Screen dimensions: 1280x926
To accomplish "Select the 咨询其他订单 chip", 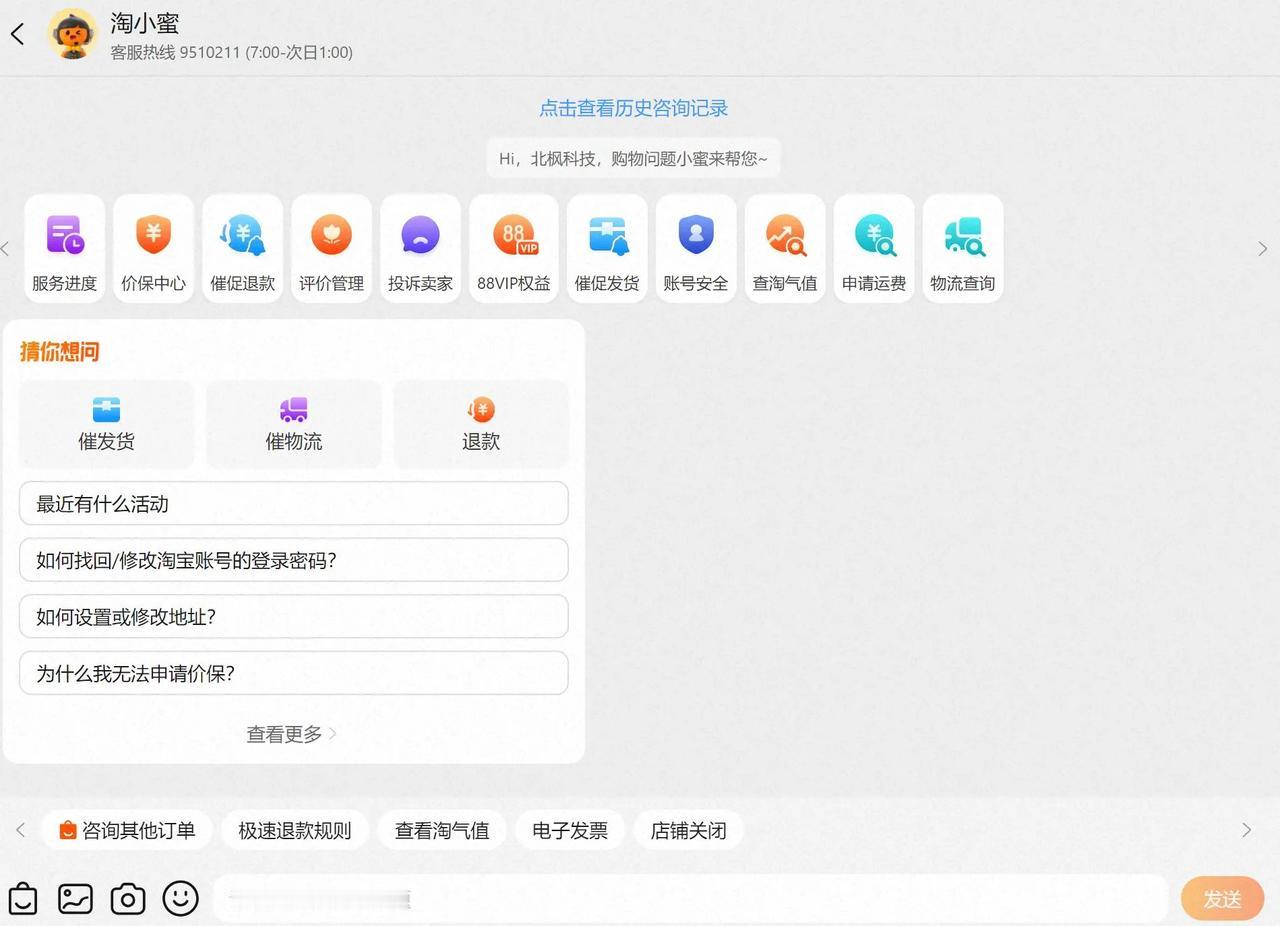I will (127, 830).
